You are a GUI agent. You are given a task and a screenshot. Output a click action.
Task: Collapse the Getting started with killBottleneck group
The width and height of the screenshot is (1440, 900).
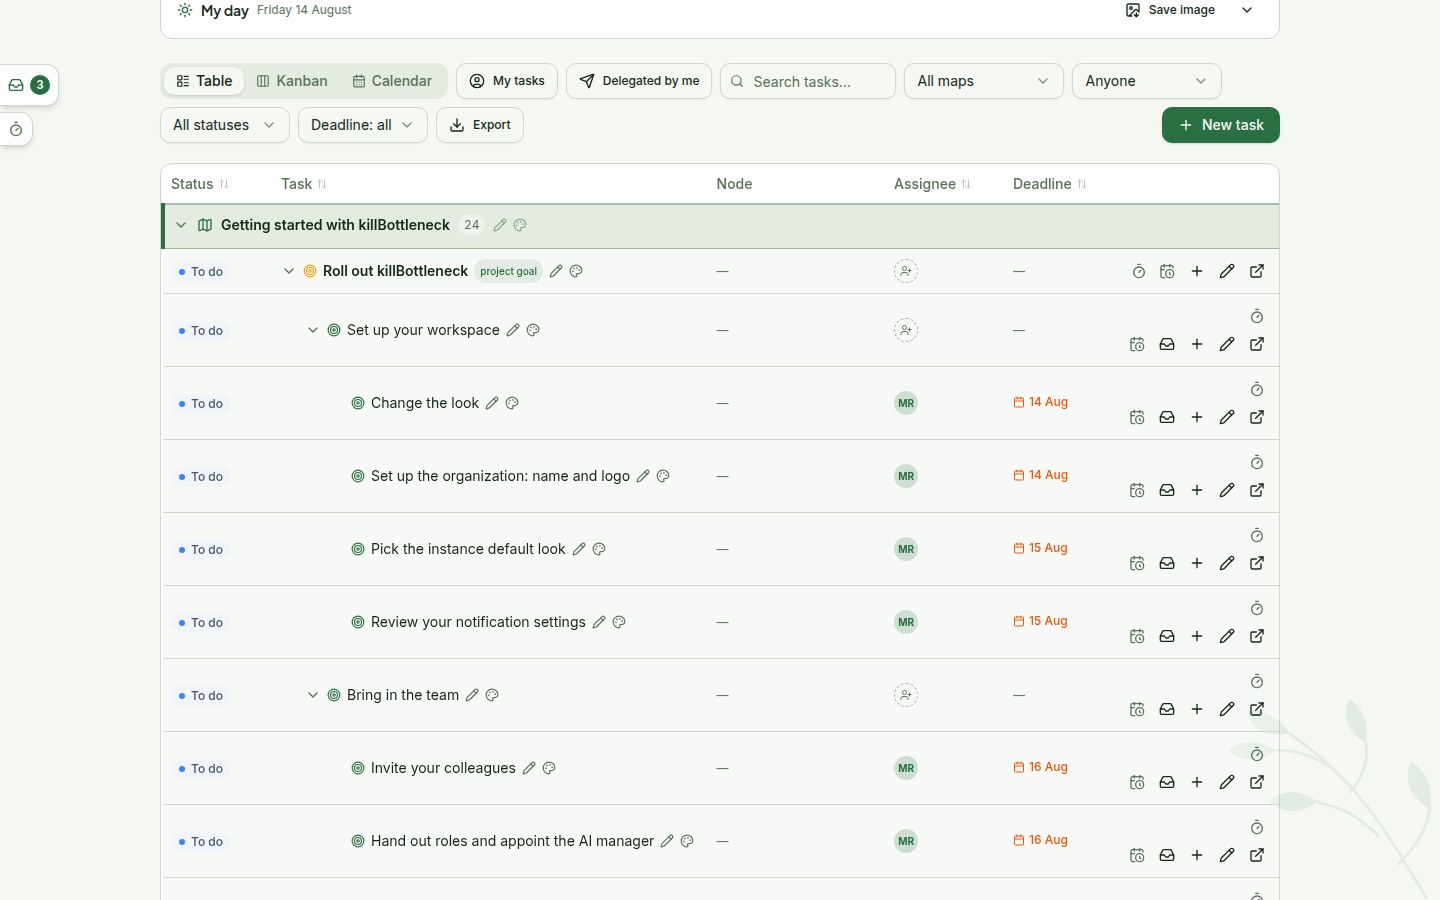[x=181, y=225]
